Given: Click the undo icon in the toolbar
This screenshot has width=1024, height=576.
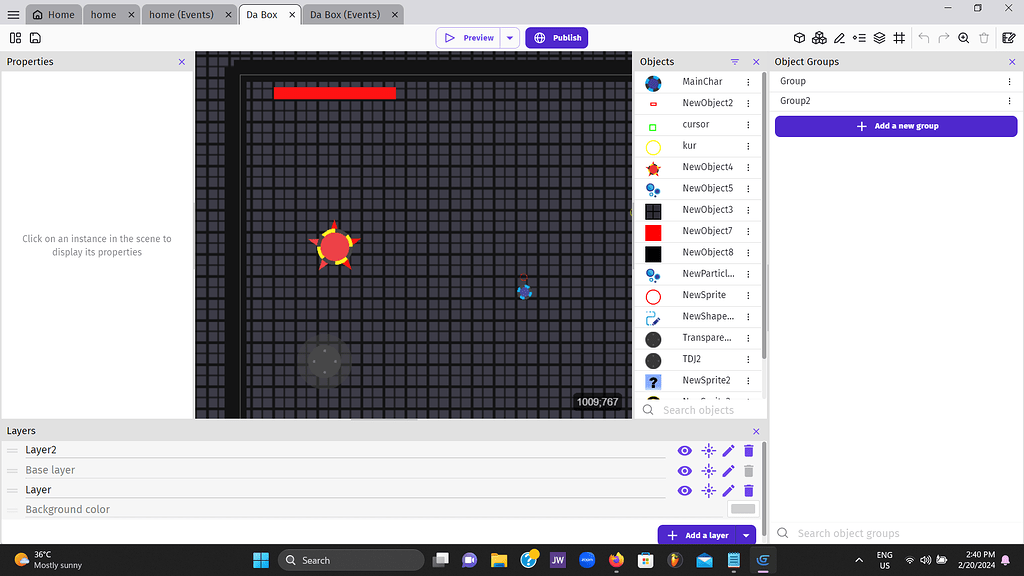Looking at the screenshot, I should coord(924,37).
